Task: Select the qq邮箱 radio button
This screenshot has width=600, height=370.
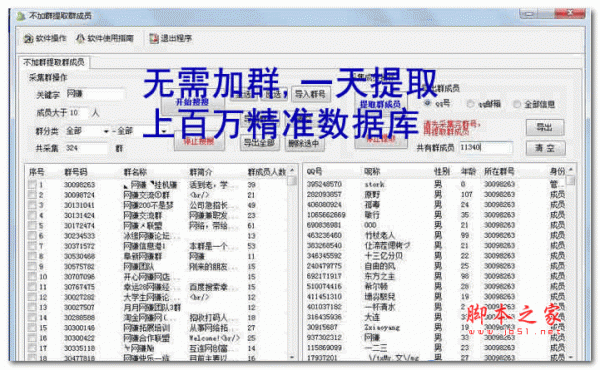Action: [470, 104]
